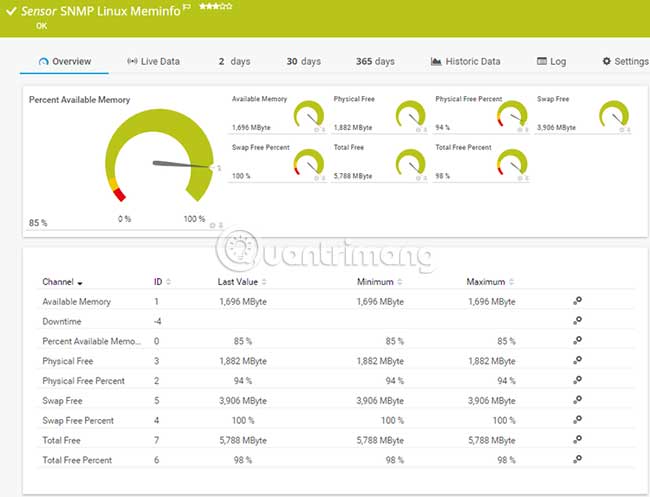
Task: Click the 3,906 MByte minimum value in table
Action: pyautogui.click(x=380, y=401)
